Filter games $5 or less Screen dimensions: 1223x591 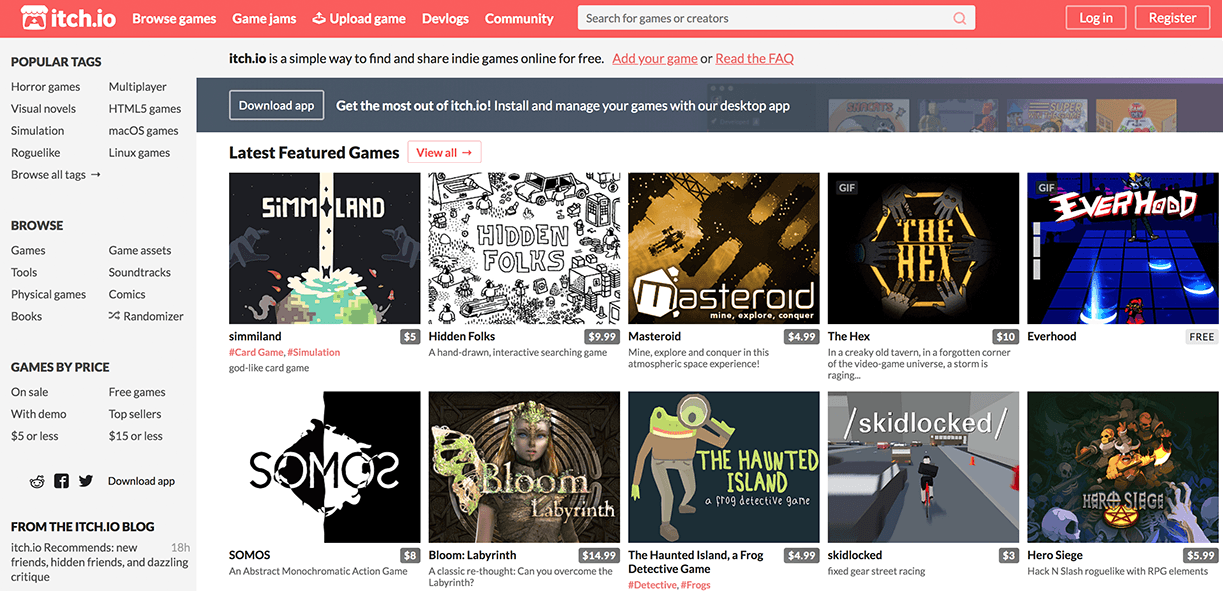(34, 436)
